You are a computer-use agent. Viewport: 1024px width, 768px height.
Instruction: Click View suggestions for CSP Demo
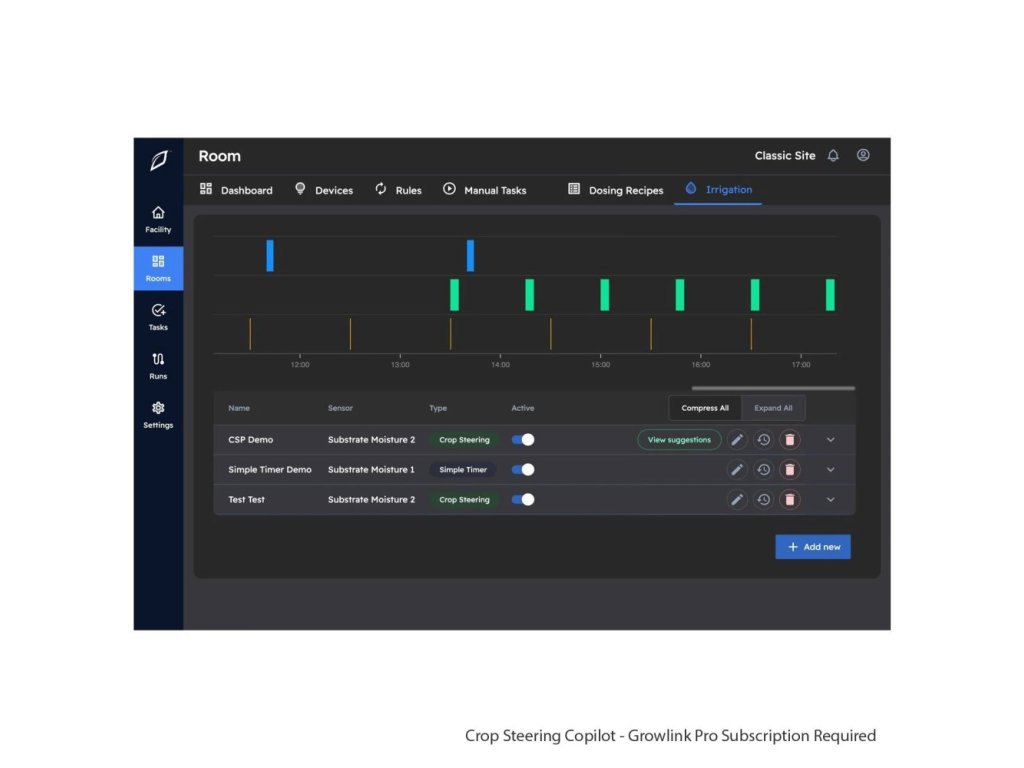[679, 440]
